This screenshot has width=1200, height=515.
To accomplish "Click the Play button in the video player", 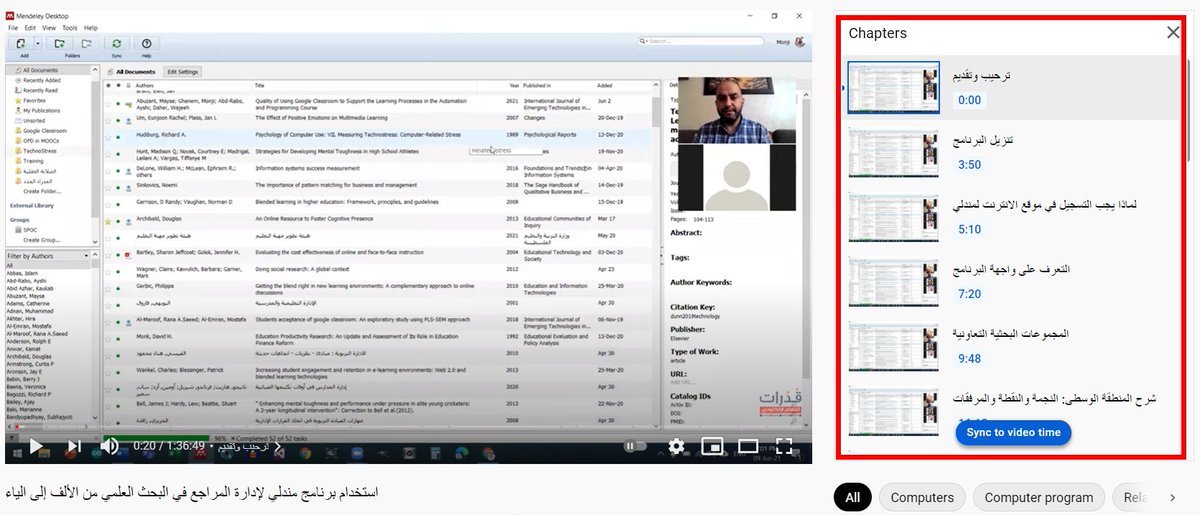I will click(x=35, y=446).
